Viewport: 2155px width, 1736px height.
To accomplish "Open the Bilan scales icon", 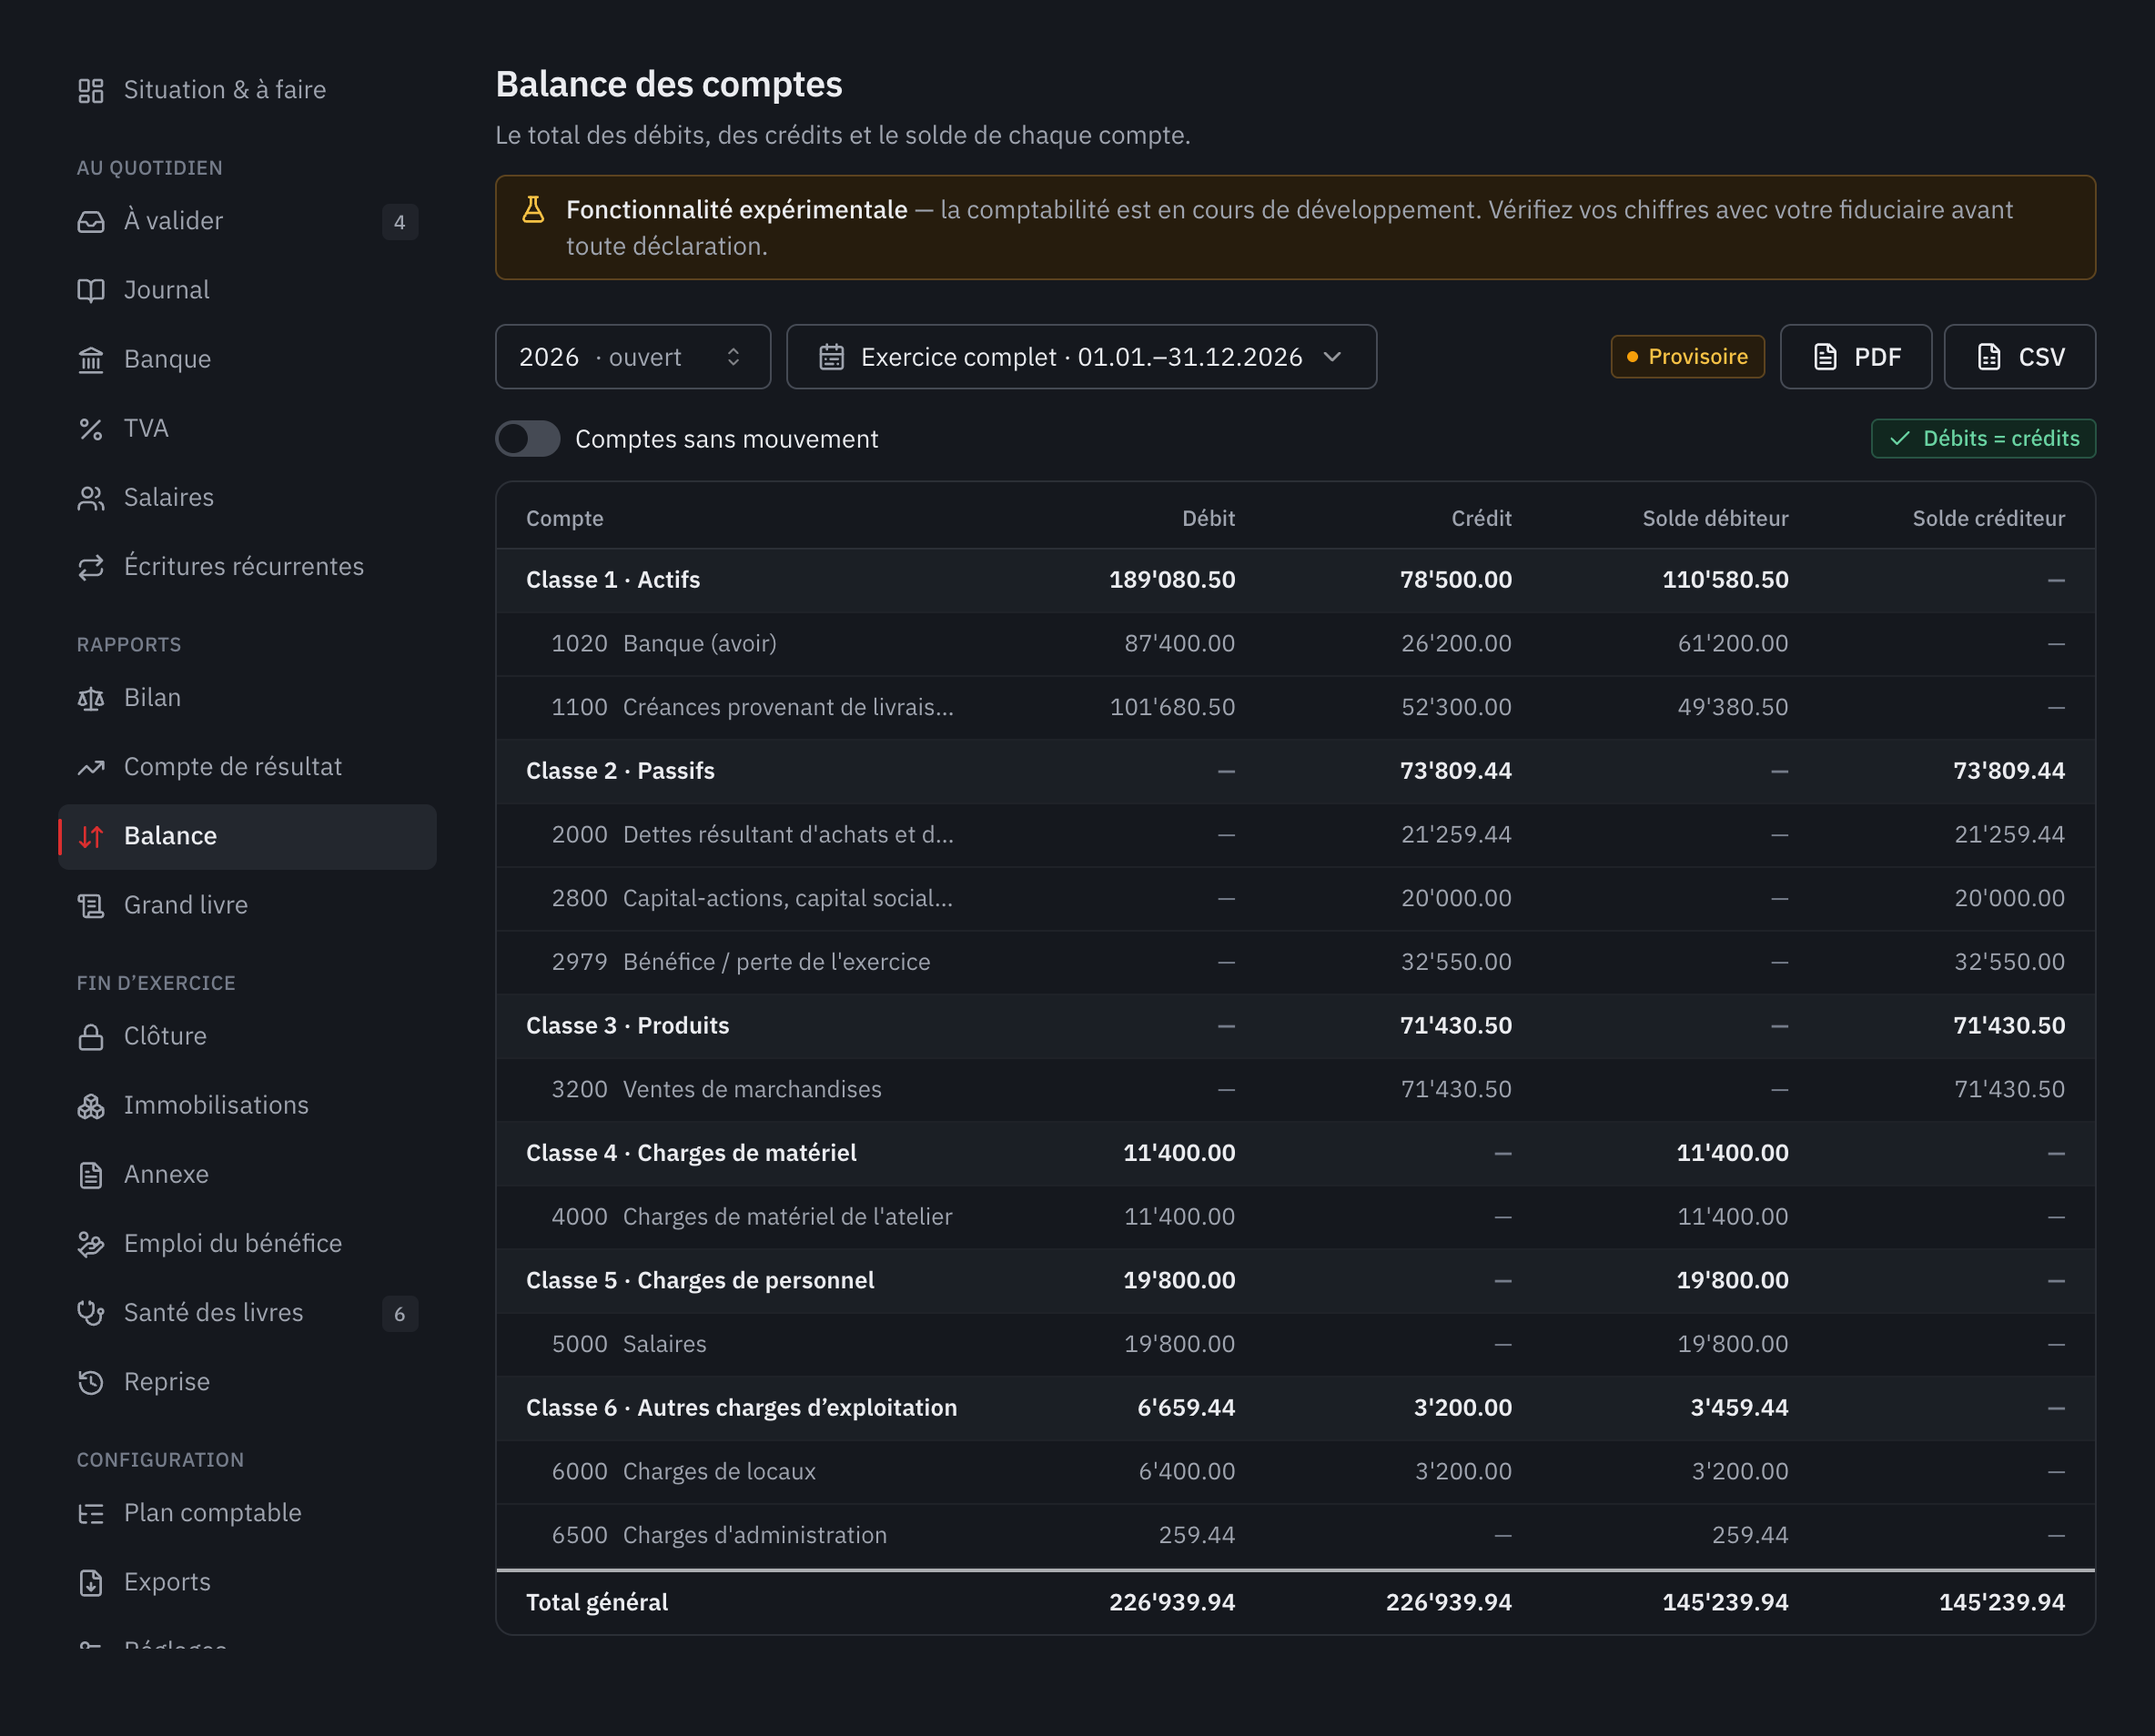I will point(91,698).
